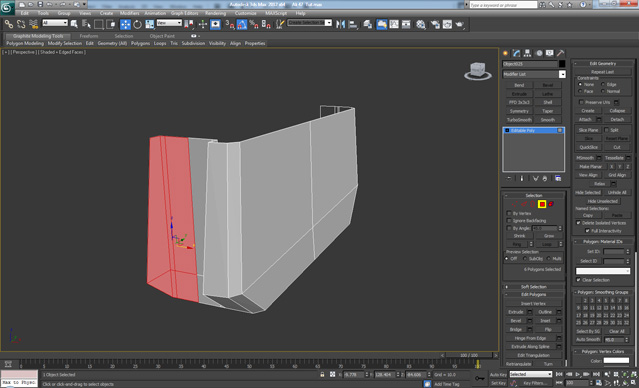Open the selection filter All dropdown
Screen dimensions: 639x388
click(55, 23)
